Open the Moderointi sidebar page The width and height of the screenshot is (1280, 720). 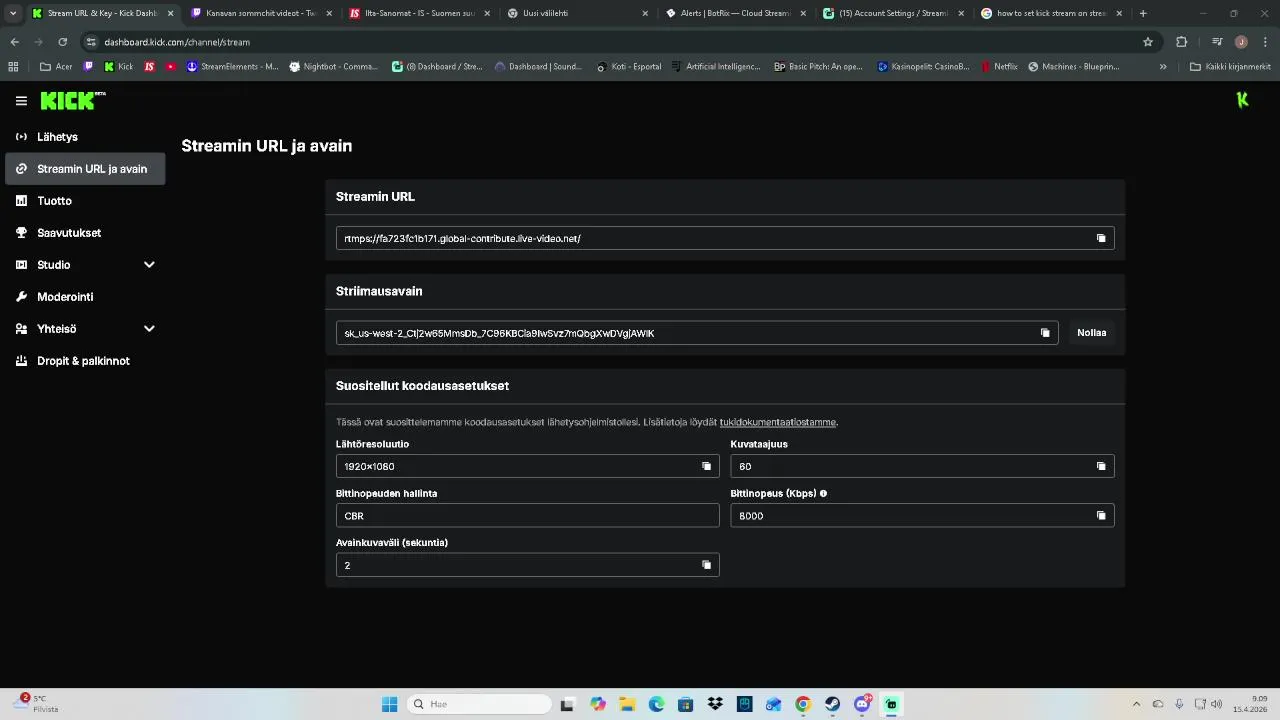[85, 297]
